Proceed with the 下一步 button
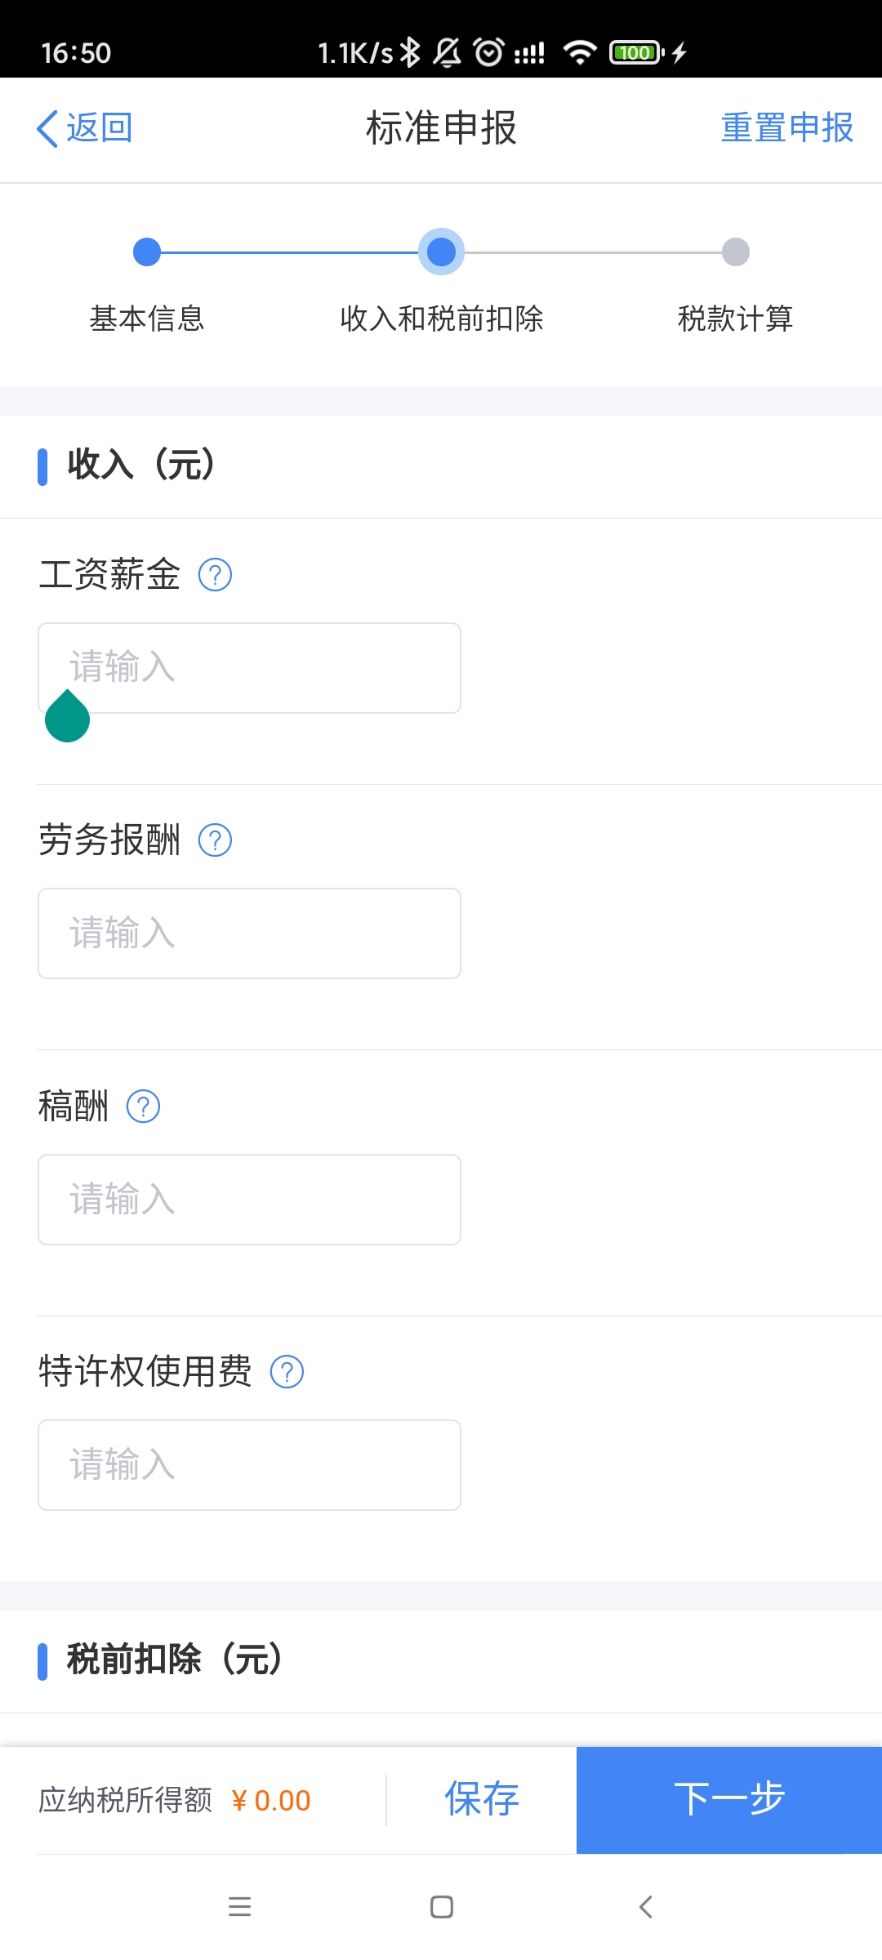The width and height of the screenshot is (882, 1960). click(729, 1799)
